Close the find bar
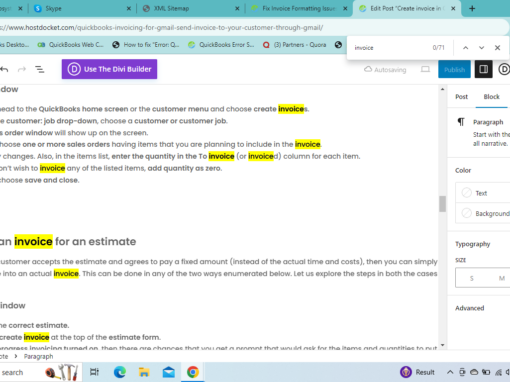The width and height of the screenshot is (510, 382). (x=497, y=48)
